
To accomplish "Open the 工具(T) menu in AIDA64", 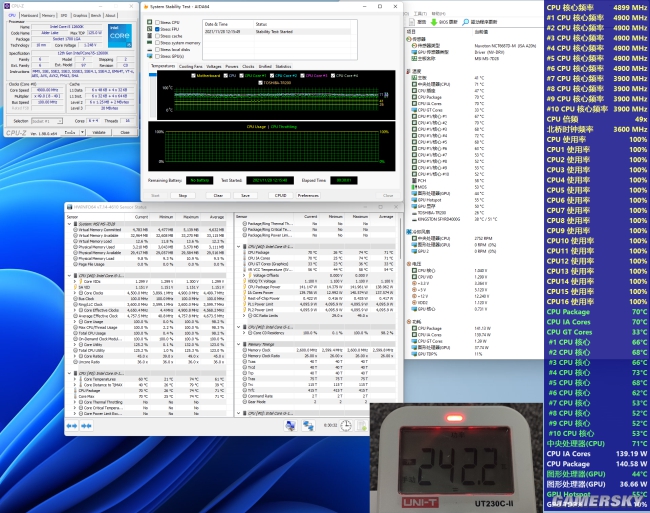I will pos(420,14).
